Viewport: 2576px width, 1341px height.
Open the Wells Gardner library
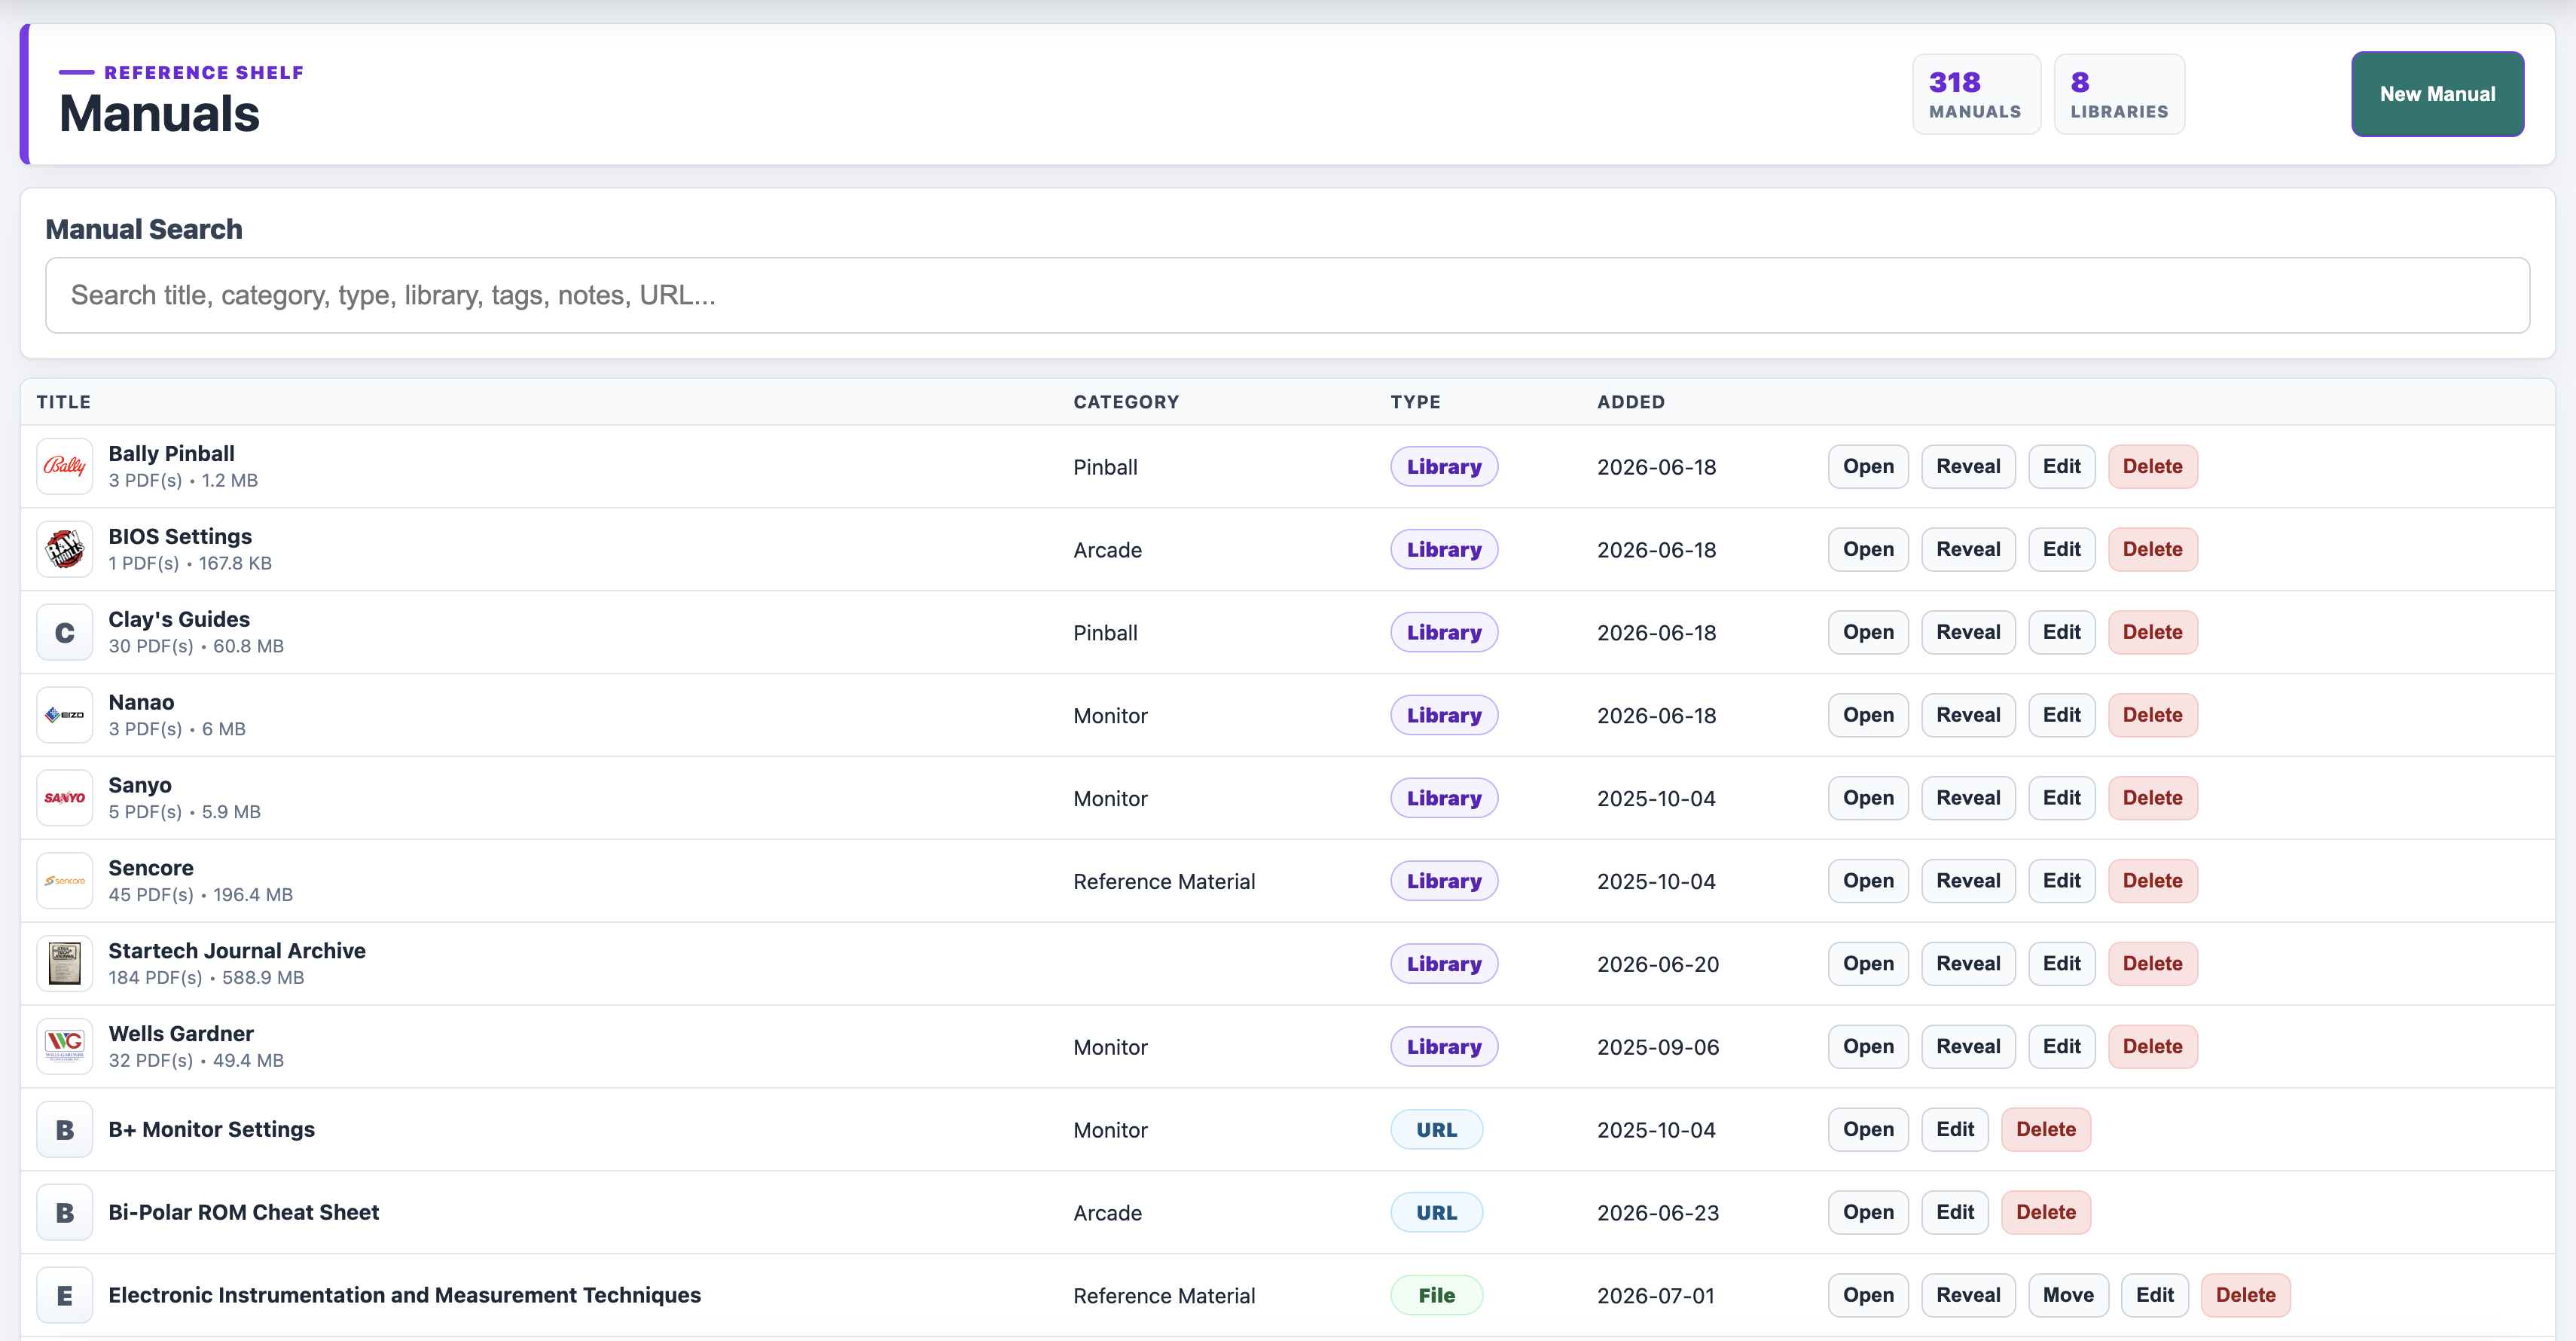tap(1868, 1048)
